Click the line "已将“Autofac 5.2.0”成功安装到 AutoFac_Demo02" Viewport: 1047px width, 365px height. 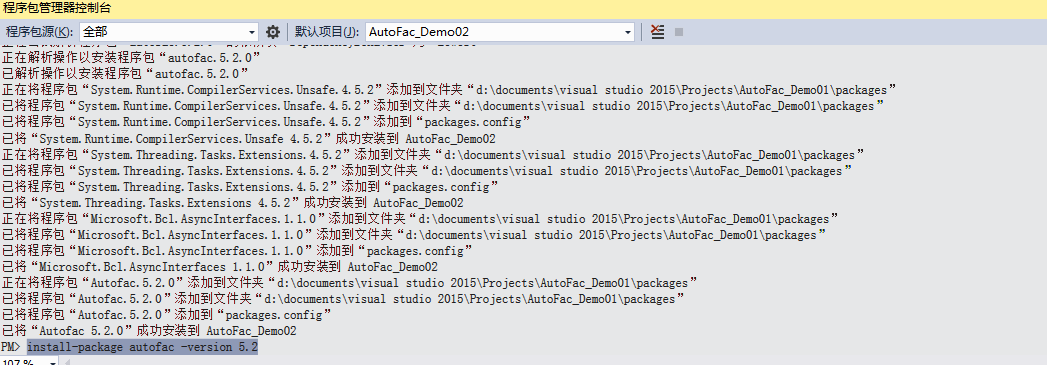149,331
